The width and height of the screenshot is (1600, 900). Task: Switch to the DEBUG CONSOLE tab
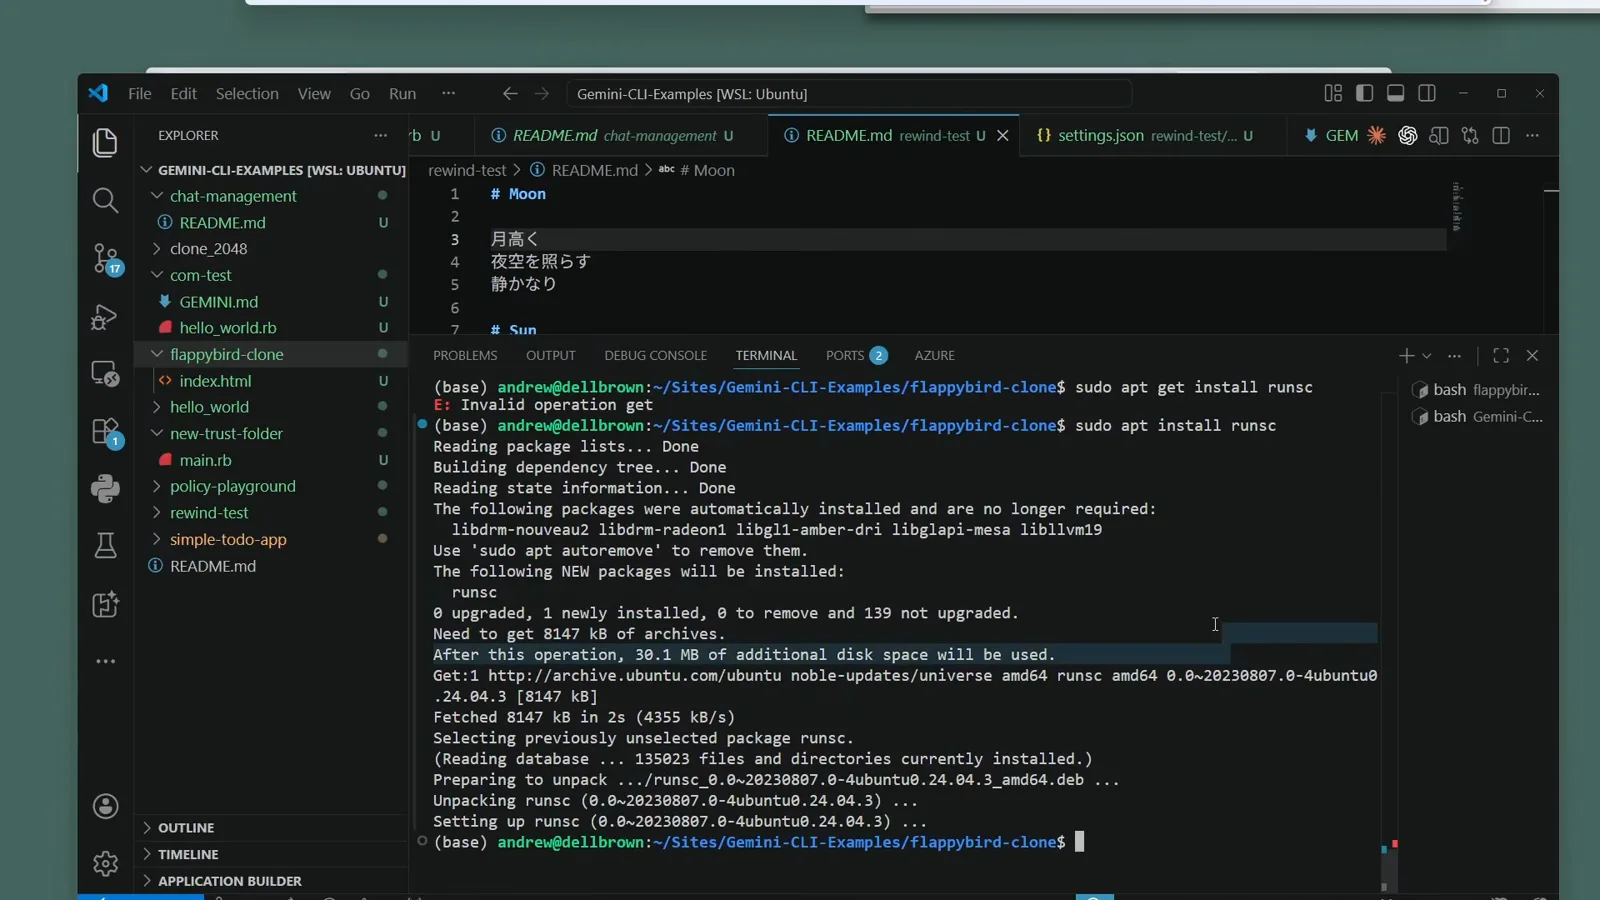[x=656, y=355]
